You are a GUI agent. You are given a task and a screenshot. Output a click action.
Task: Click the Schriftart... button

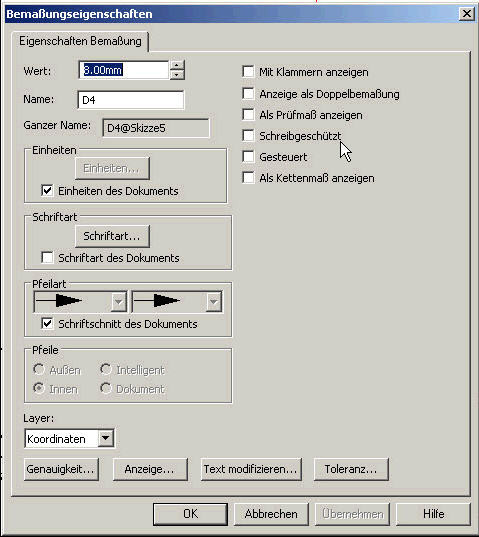112,236
